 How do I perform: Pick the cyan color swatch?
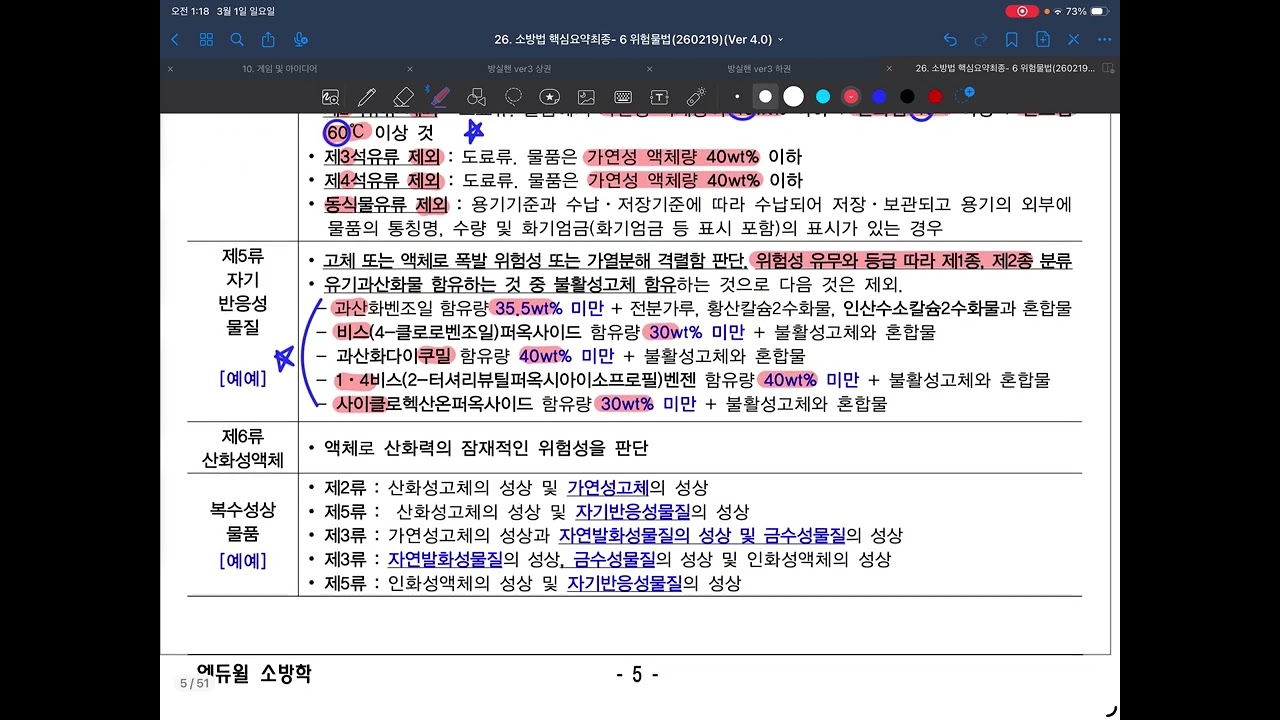coord(823,97)
